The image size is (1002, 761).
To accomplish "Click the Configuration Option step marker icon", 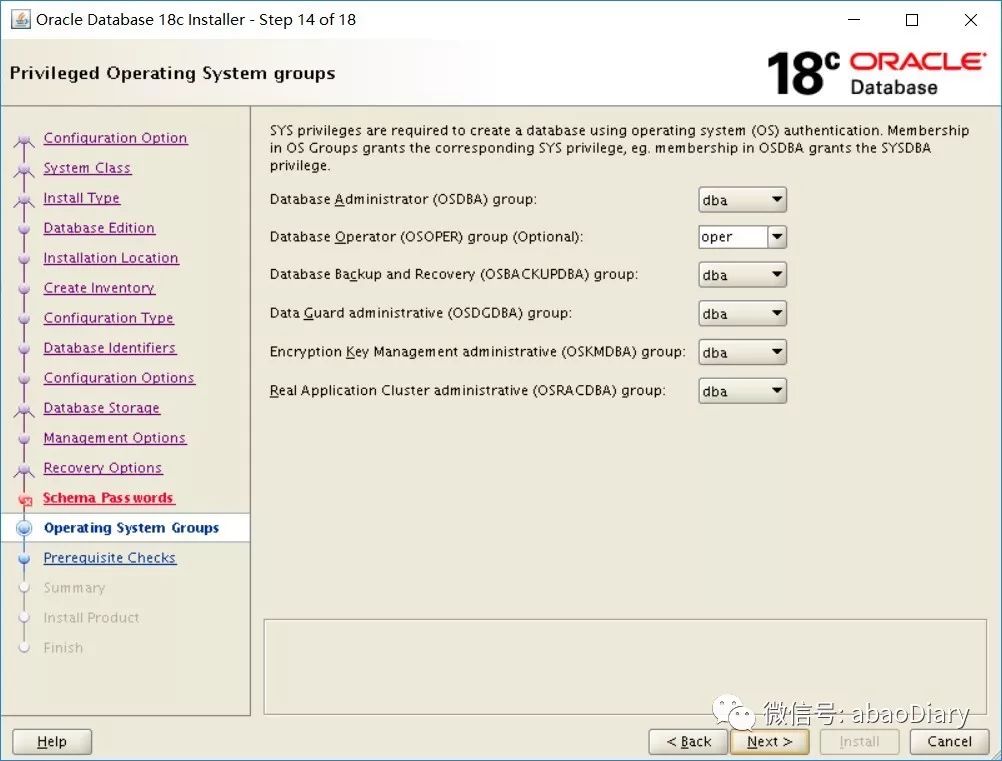I will pos(24,140).
